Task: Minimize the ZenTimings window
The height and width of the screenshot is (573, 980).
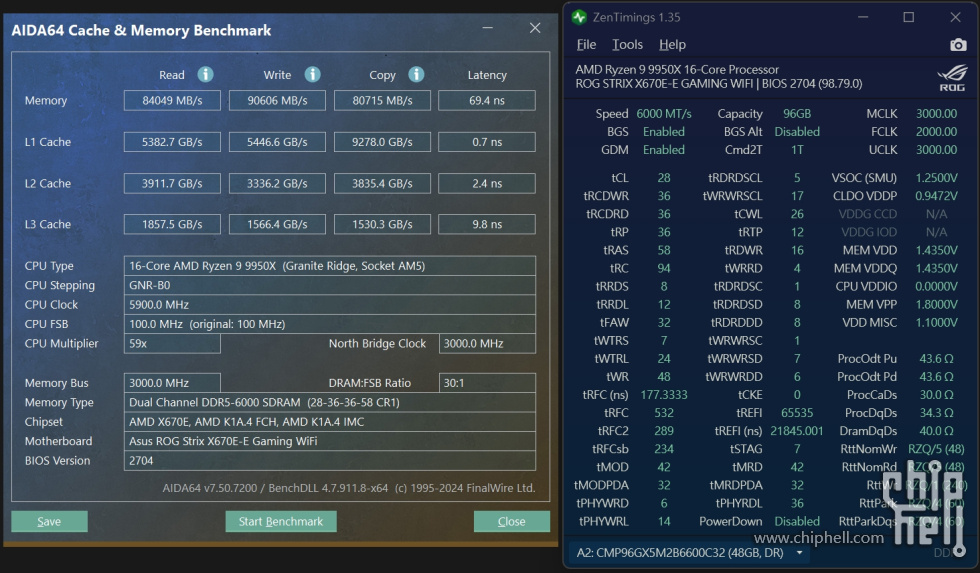Action: pos(863,17)
